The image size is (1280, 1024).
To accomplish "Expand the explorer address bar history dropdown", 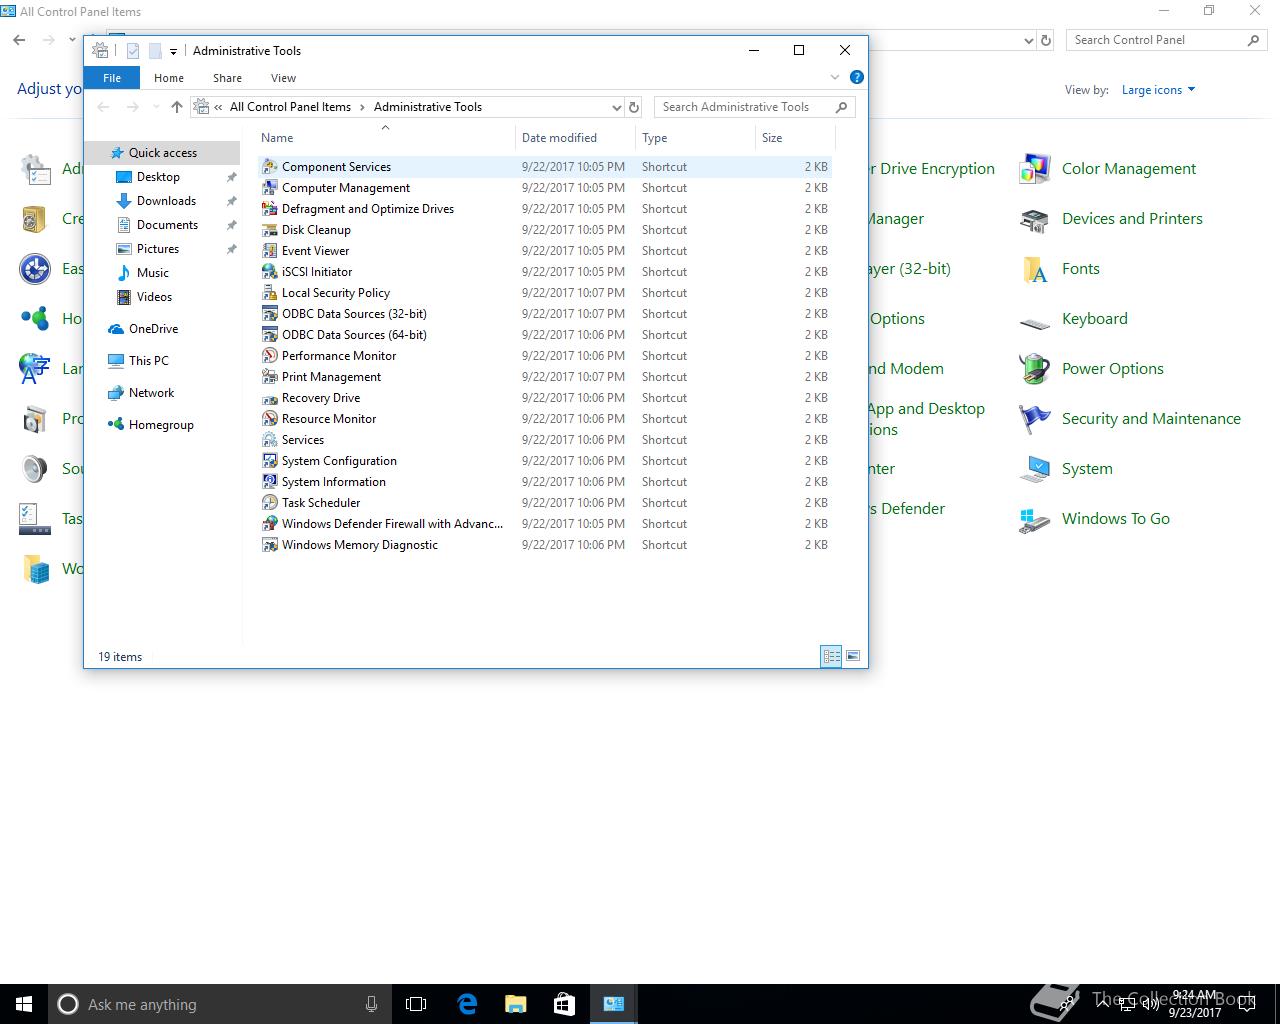I will pos(616,107).
